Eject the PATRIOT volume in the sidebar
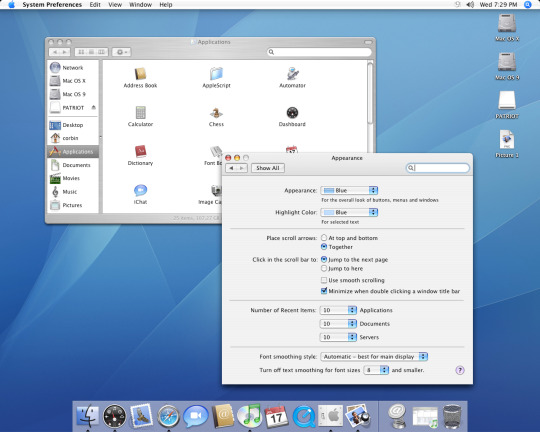The width and height of the screenshot is (540, 432). click(x=93, y=107)
